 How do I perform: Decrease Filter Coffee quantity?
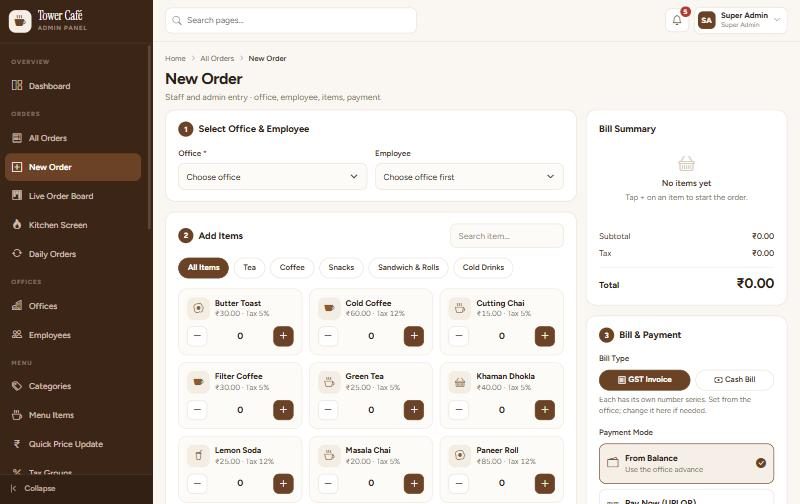tap(197, 410)
